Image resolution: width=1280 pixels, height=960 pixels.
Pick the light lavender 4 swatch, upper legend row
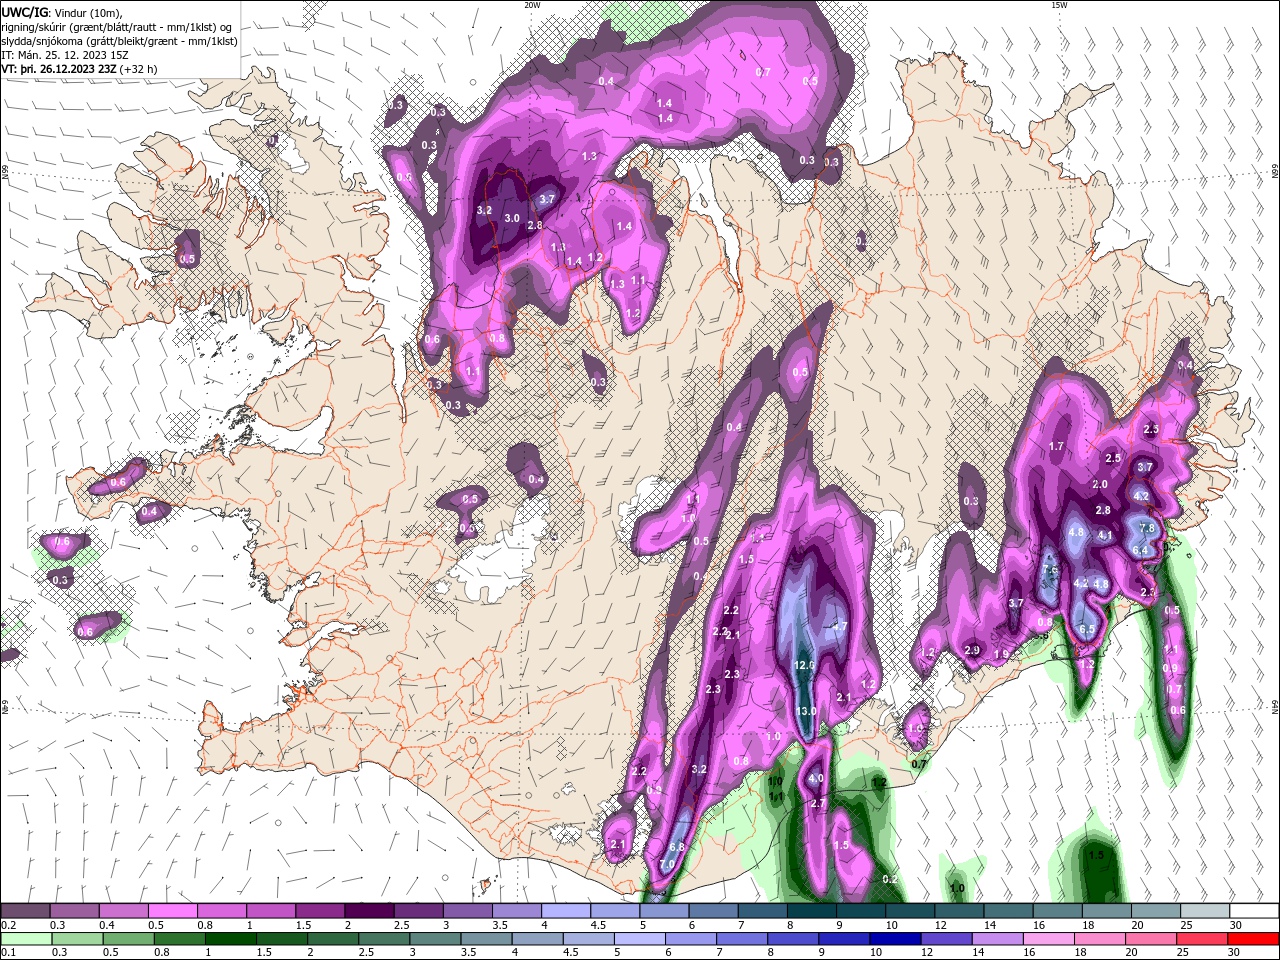[565, 911]
